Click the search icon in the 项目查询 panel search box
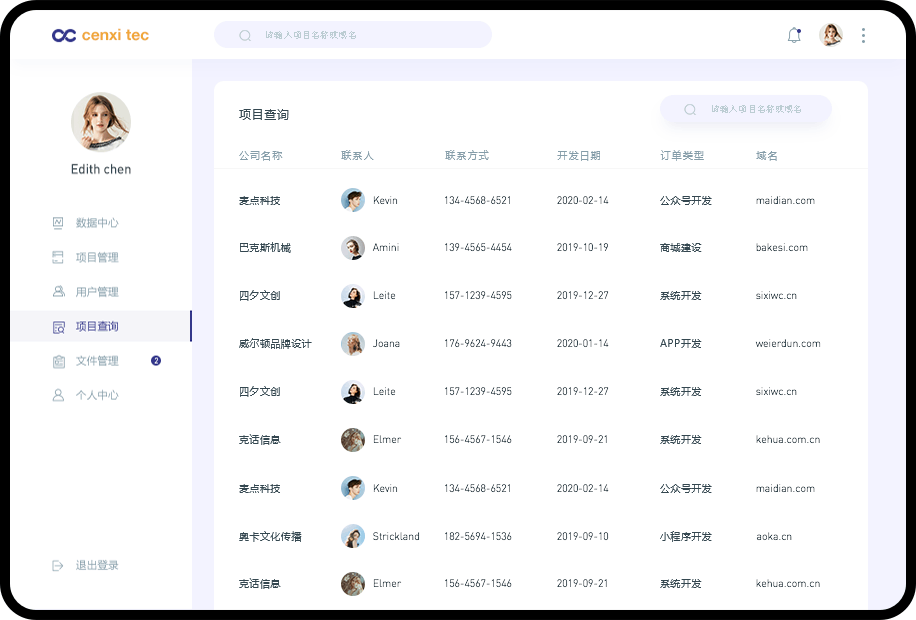The width and height of the screenshot is (916, 620). point(690,109)
